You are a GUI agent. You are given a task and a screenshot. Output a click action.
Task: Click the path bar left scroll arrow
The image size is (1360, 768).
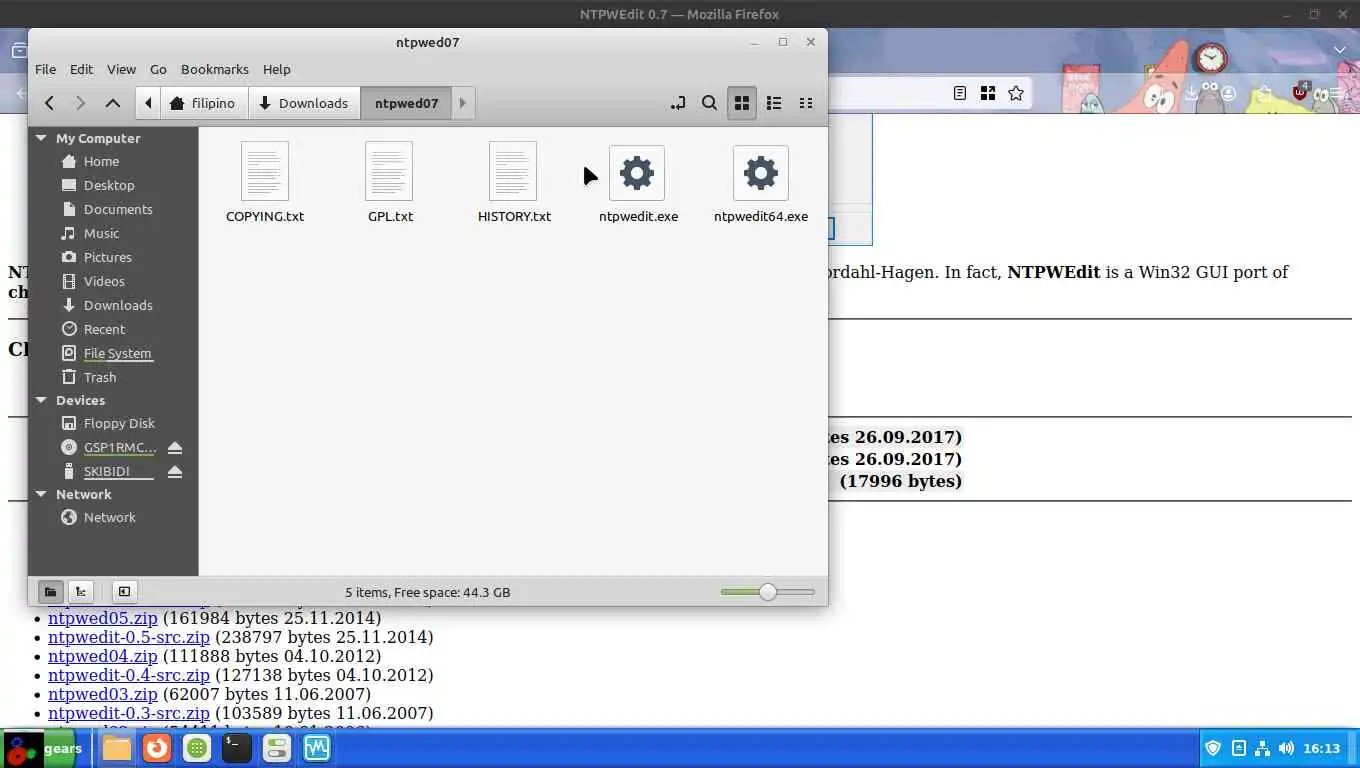pyautogui.click(x=148, y=103)
